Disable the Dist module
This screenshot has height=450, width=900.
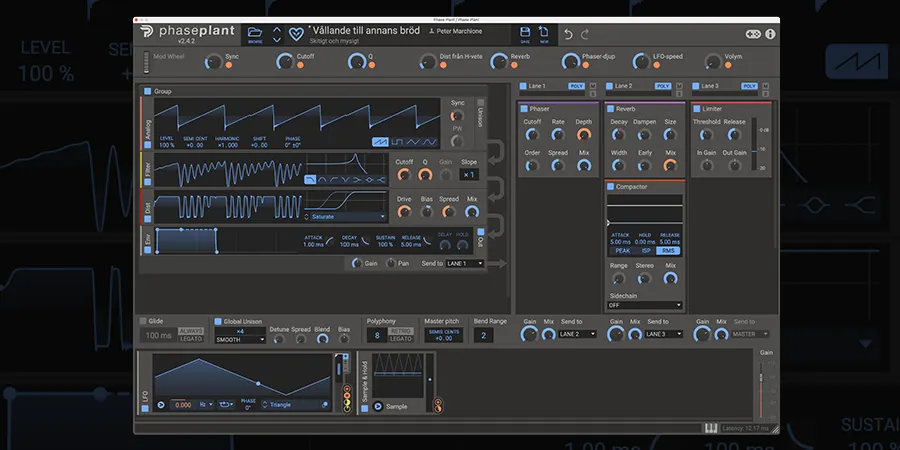tap(148, 219)
